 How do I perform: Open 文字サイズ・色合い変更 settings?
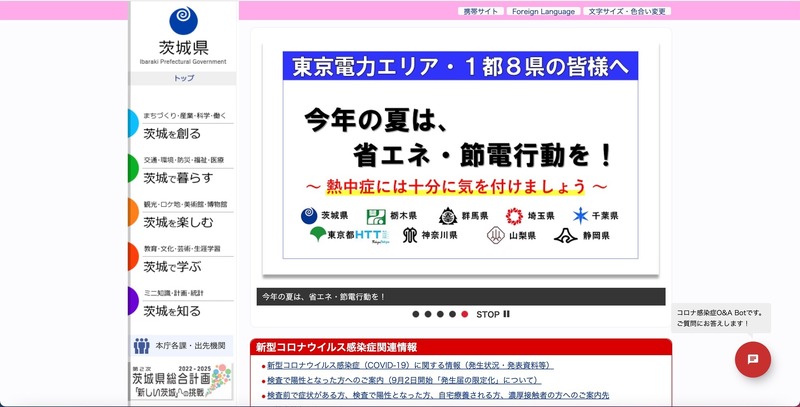627,11
